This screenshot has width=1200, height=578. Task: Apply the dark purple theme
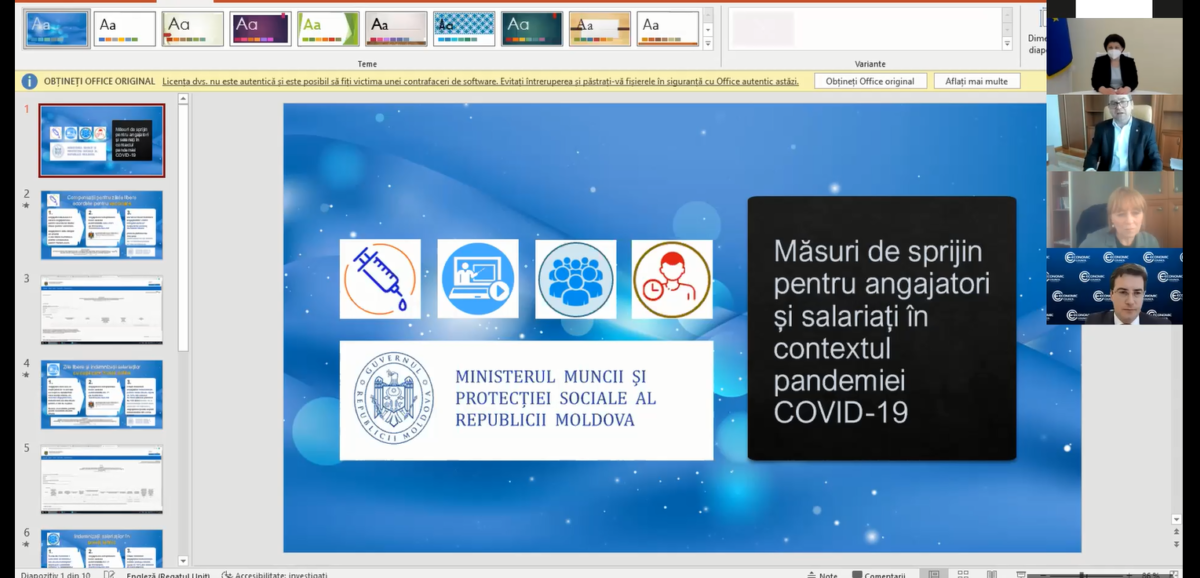point(260,29)
